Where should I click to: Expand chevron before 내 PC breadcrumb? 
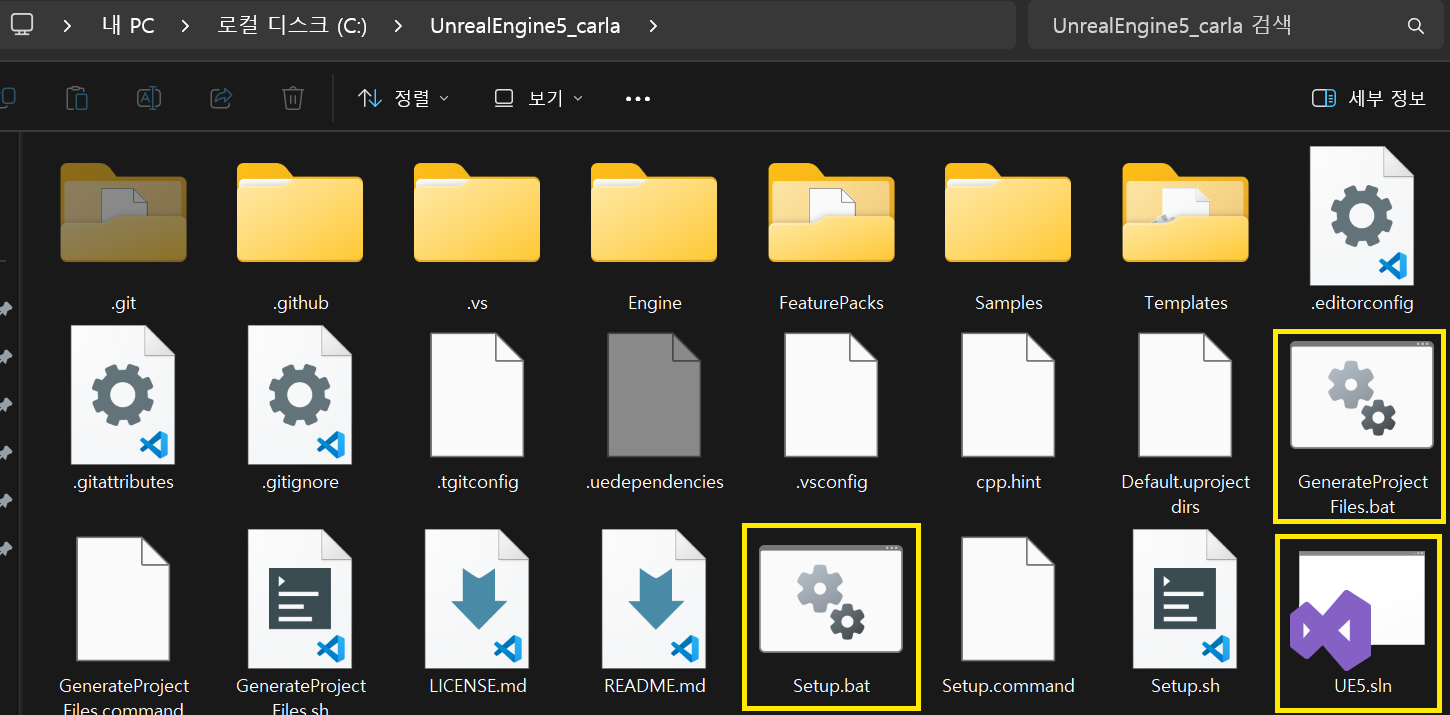(x=68, y=26)
